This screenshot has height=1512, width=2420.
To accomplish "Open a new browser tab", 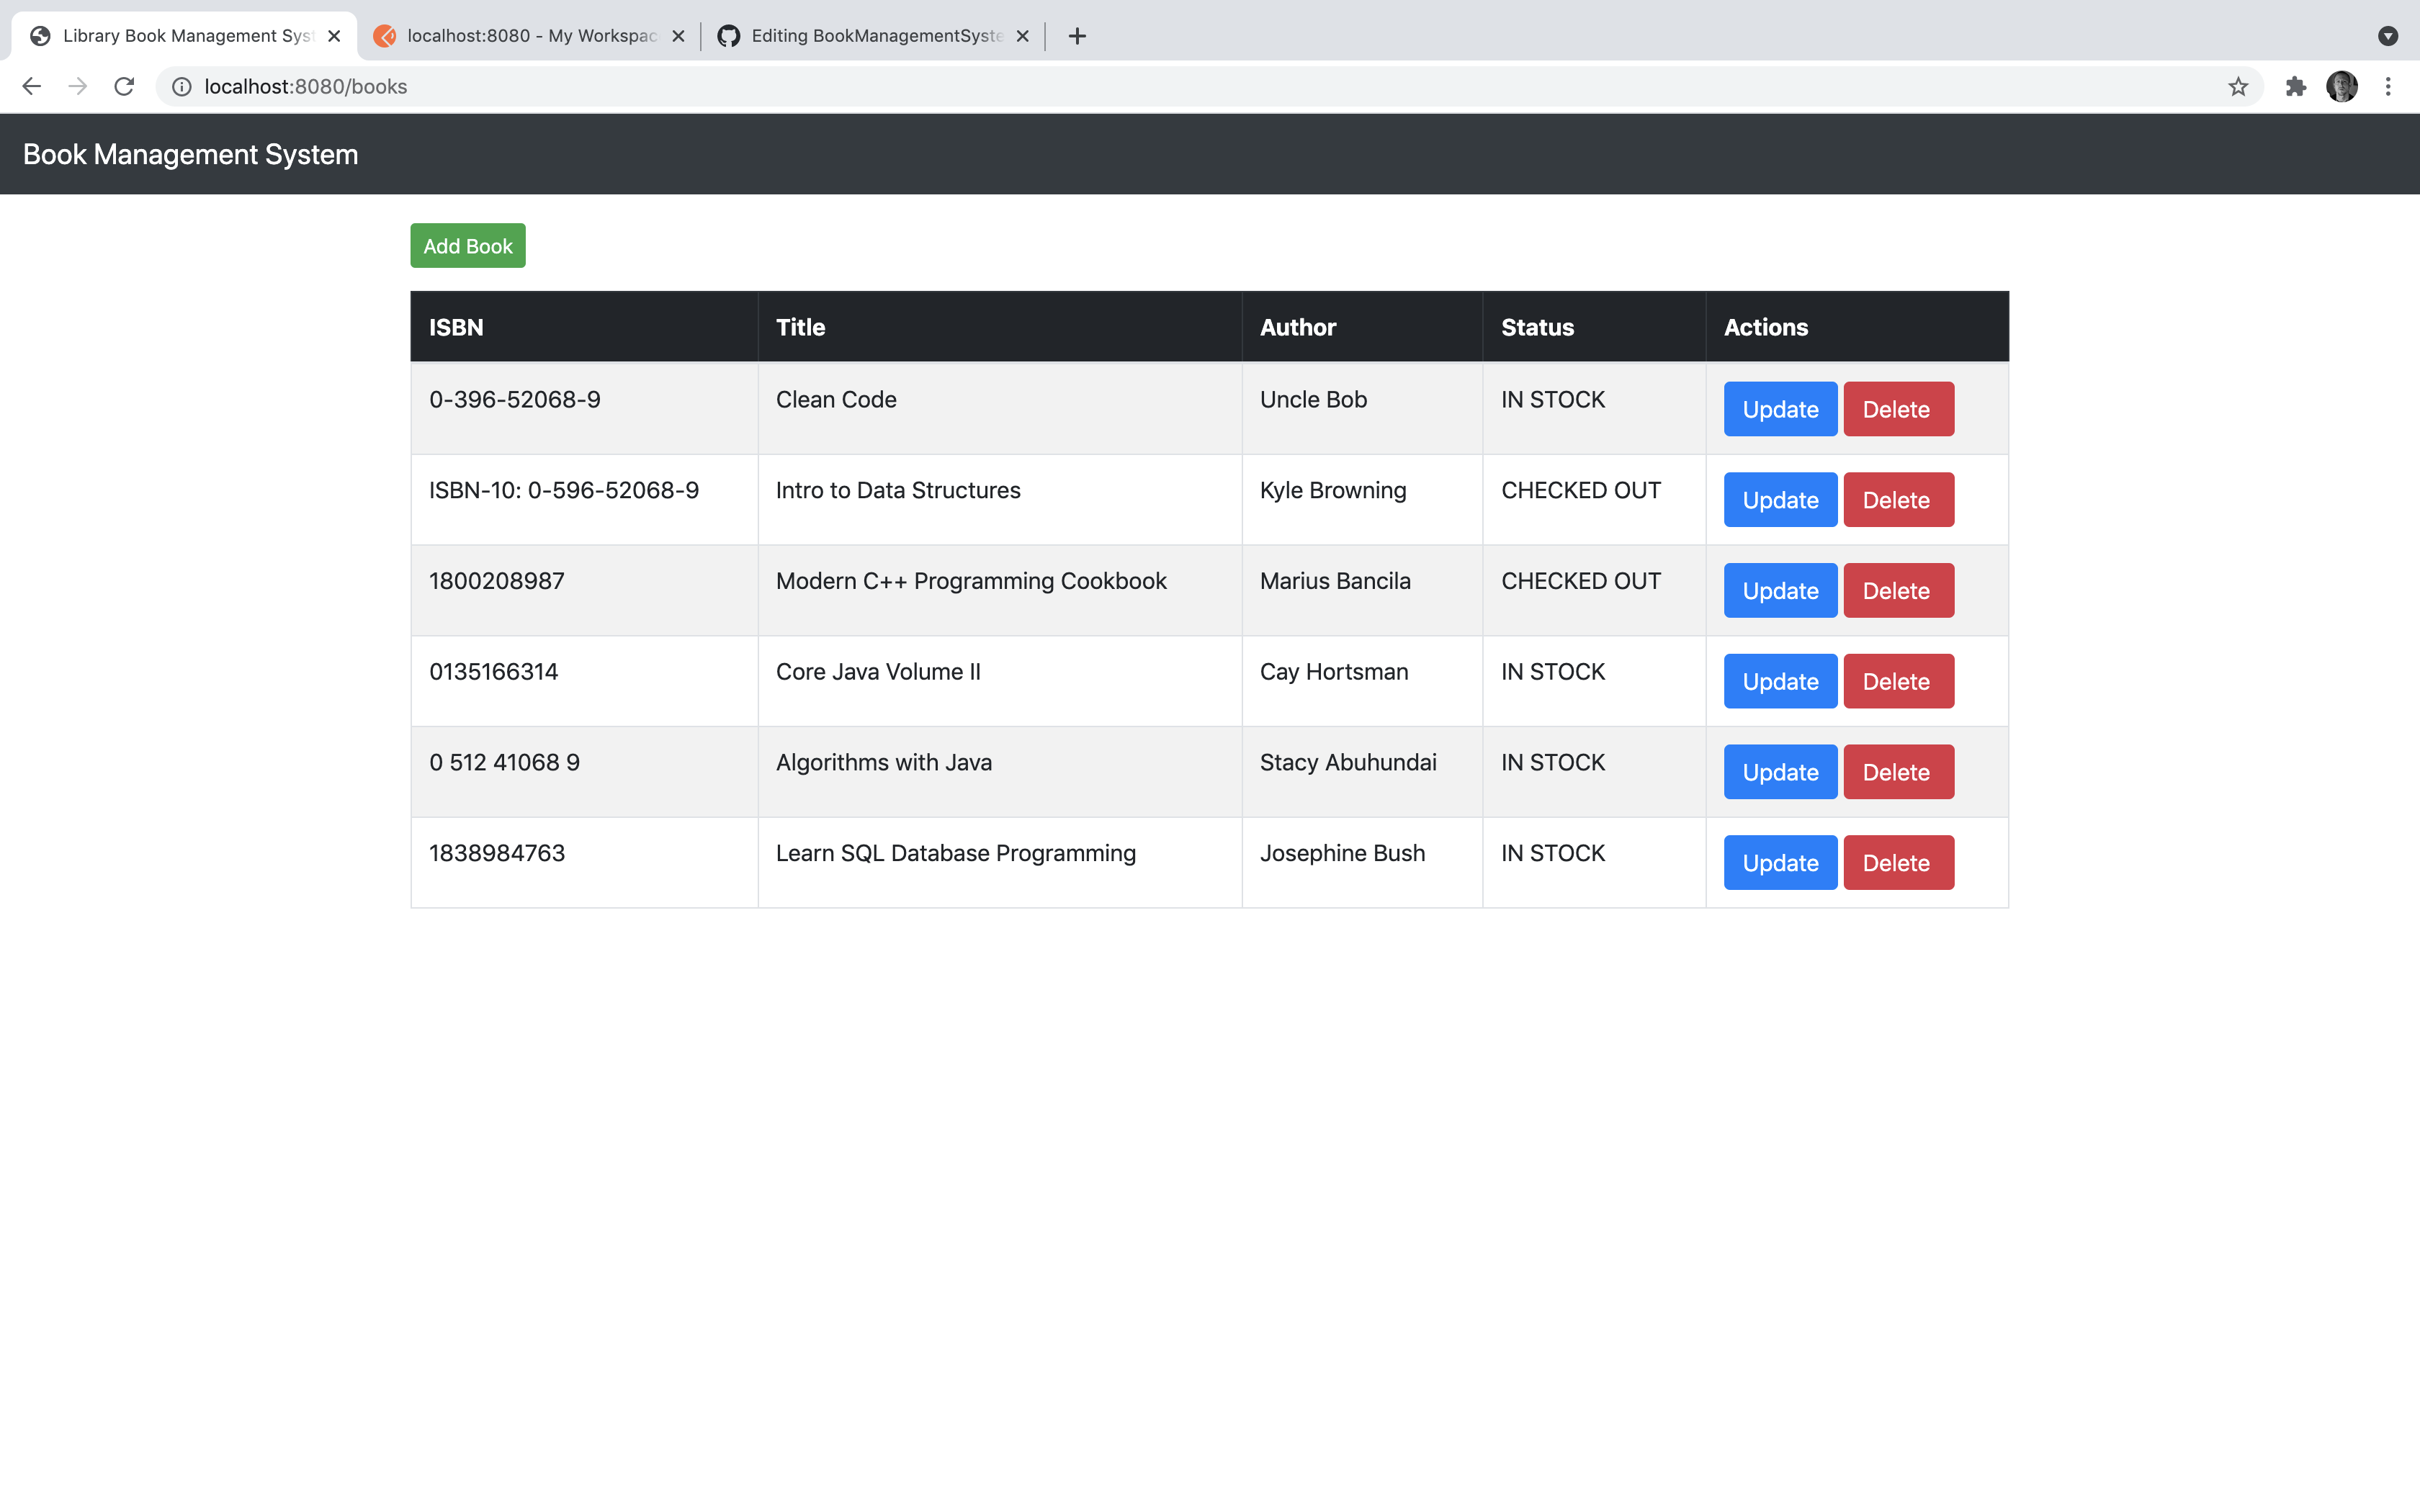I will click(1077, 36).
